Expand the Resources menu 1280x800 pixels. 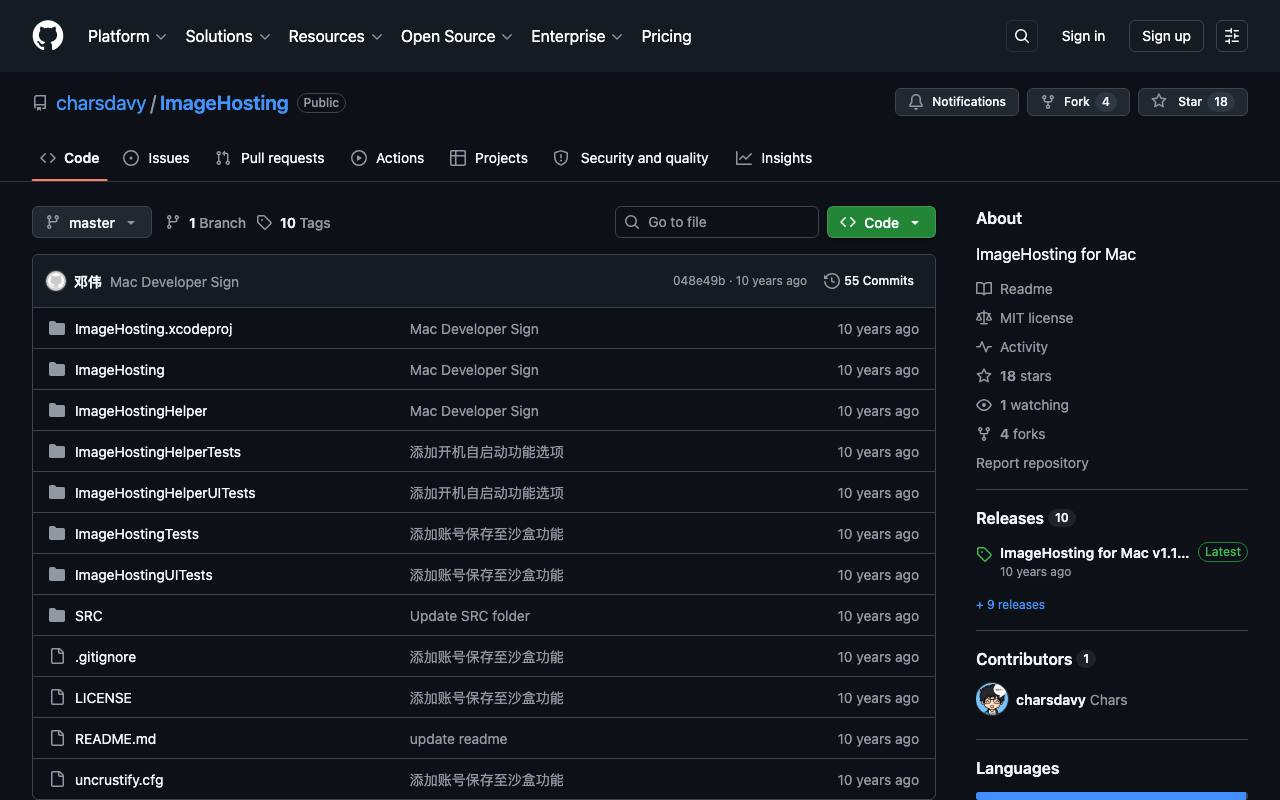(x=335, y=36)
